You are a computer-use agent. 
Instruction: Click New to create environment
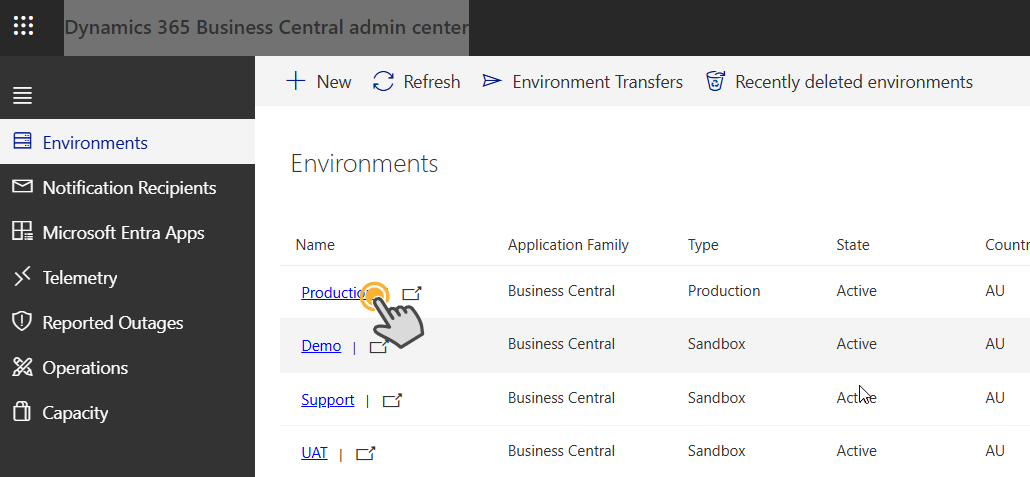[x=319, y=82]
